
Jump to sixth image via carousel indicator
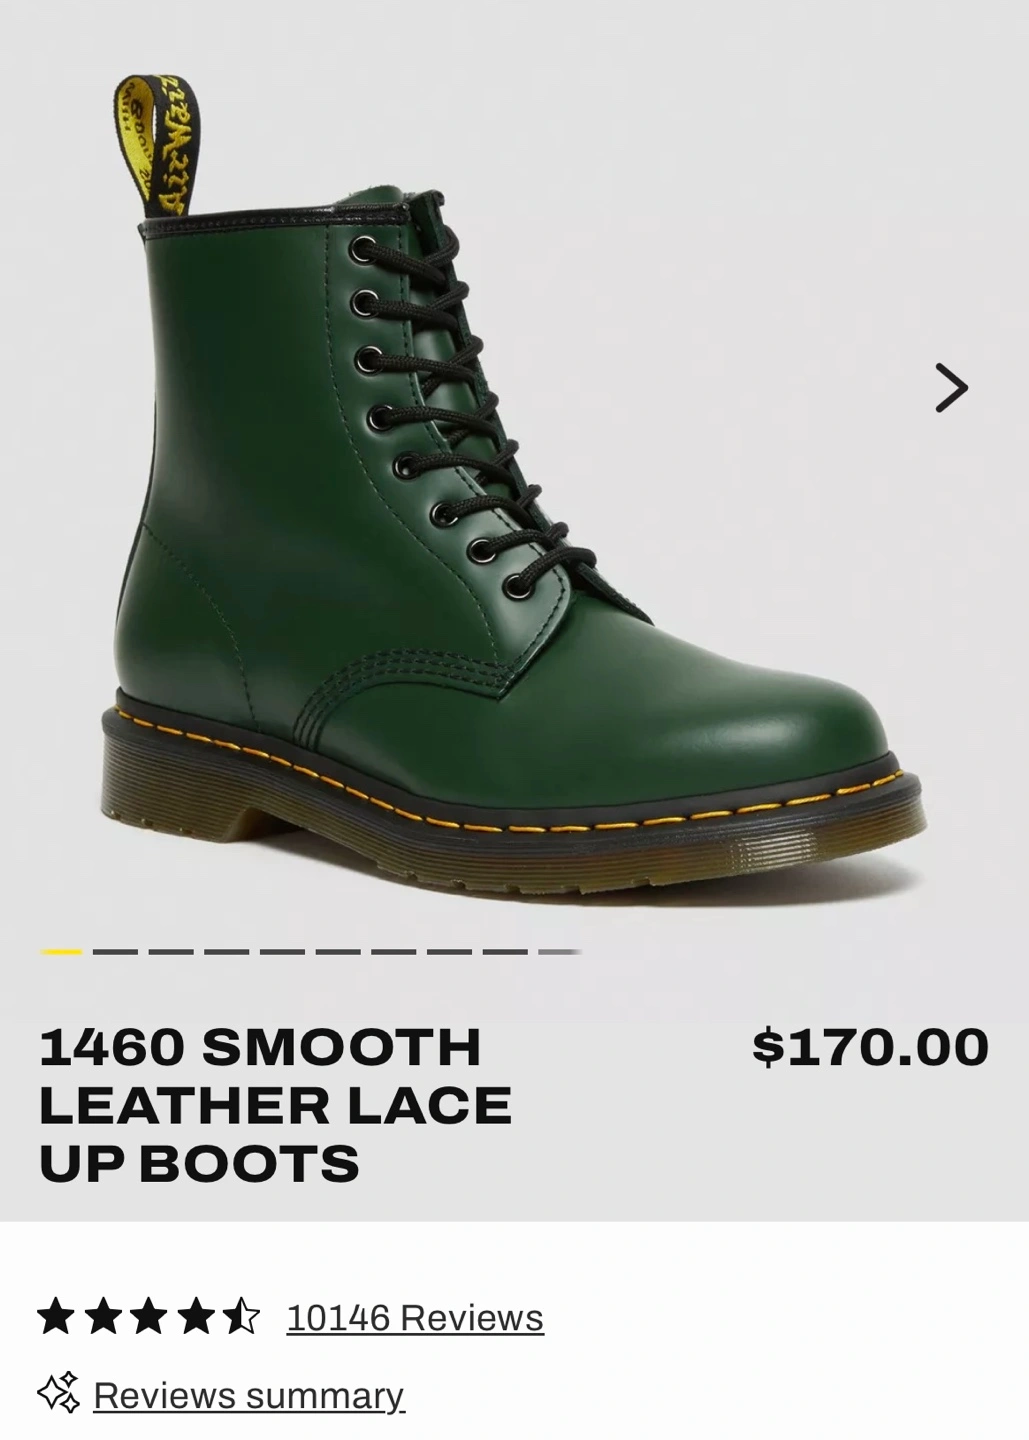tap(338, 952)
